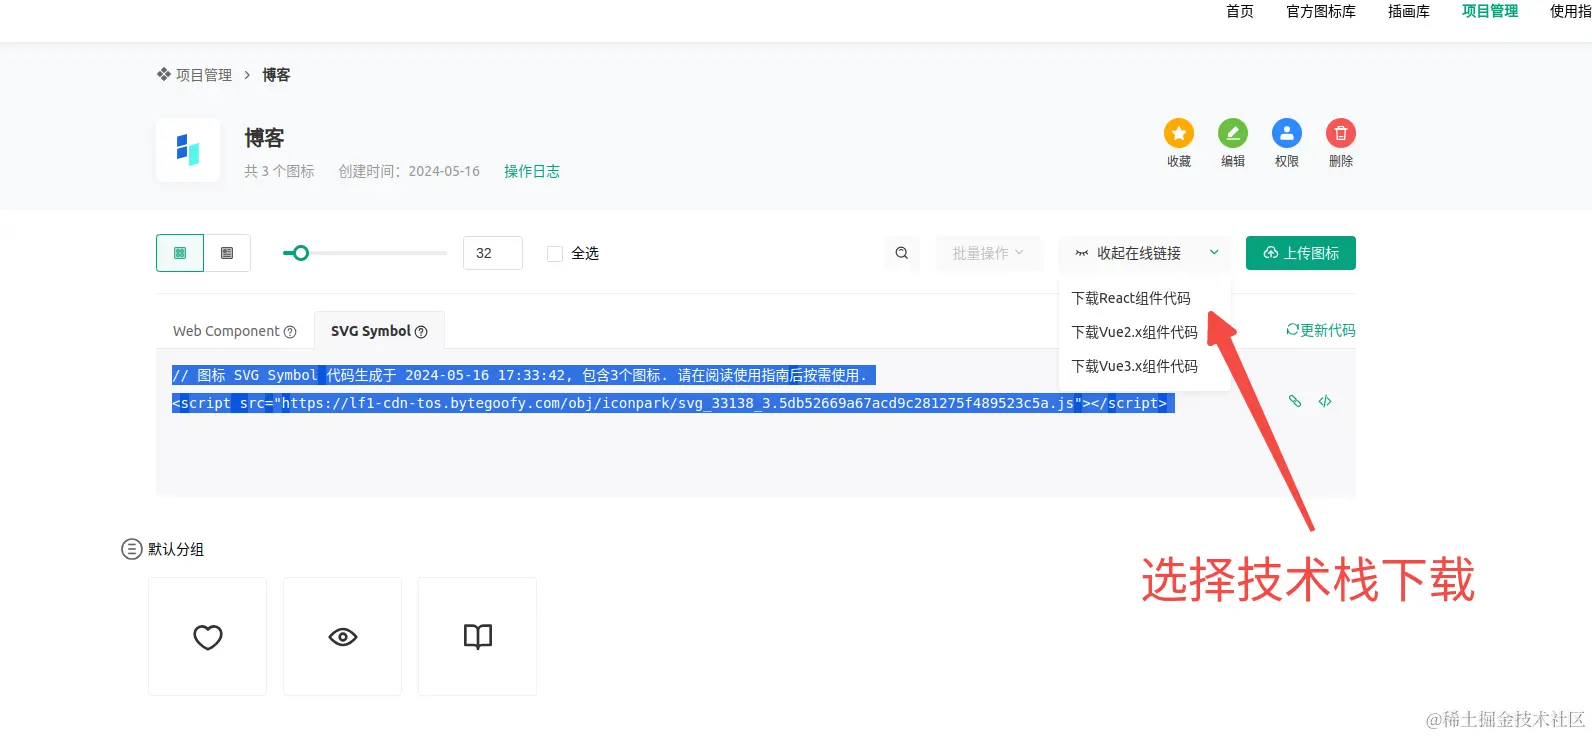This screenshot has height=736, width=1592.
Task: Open 官方图标库 in top navigation
Action: [1321, 11]
